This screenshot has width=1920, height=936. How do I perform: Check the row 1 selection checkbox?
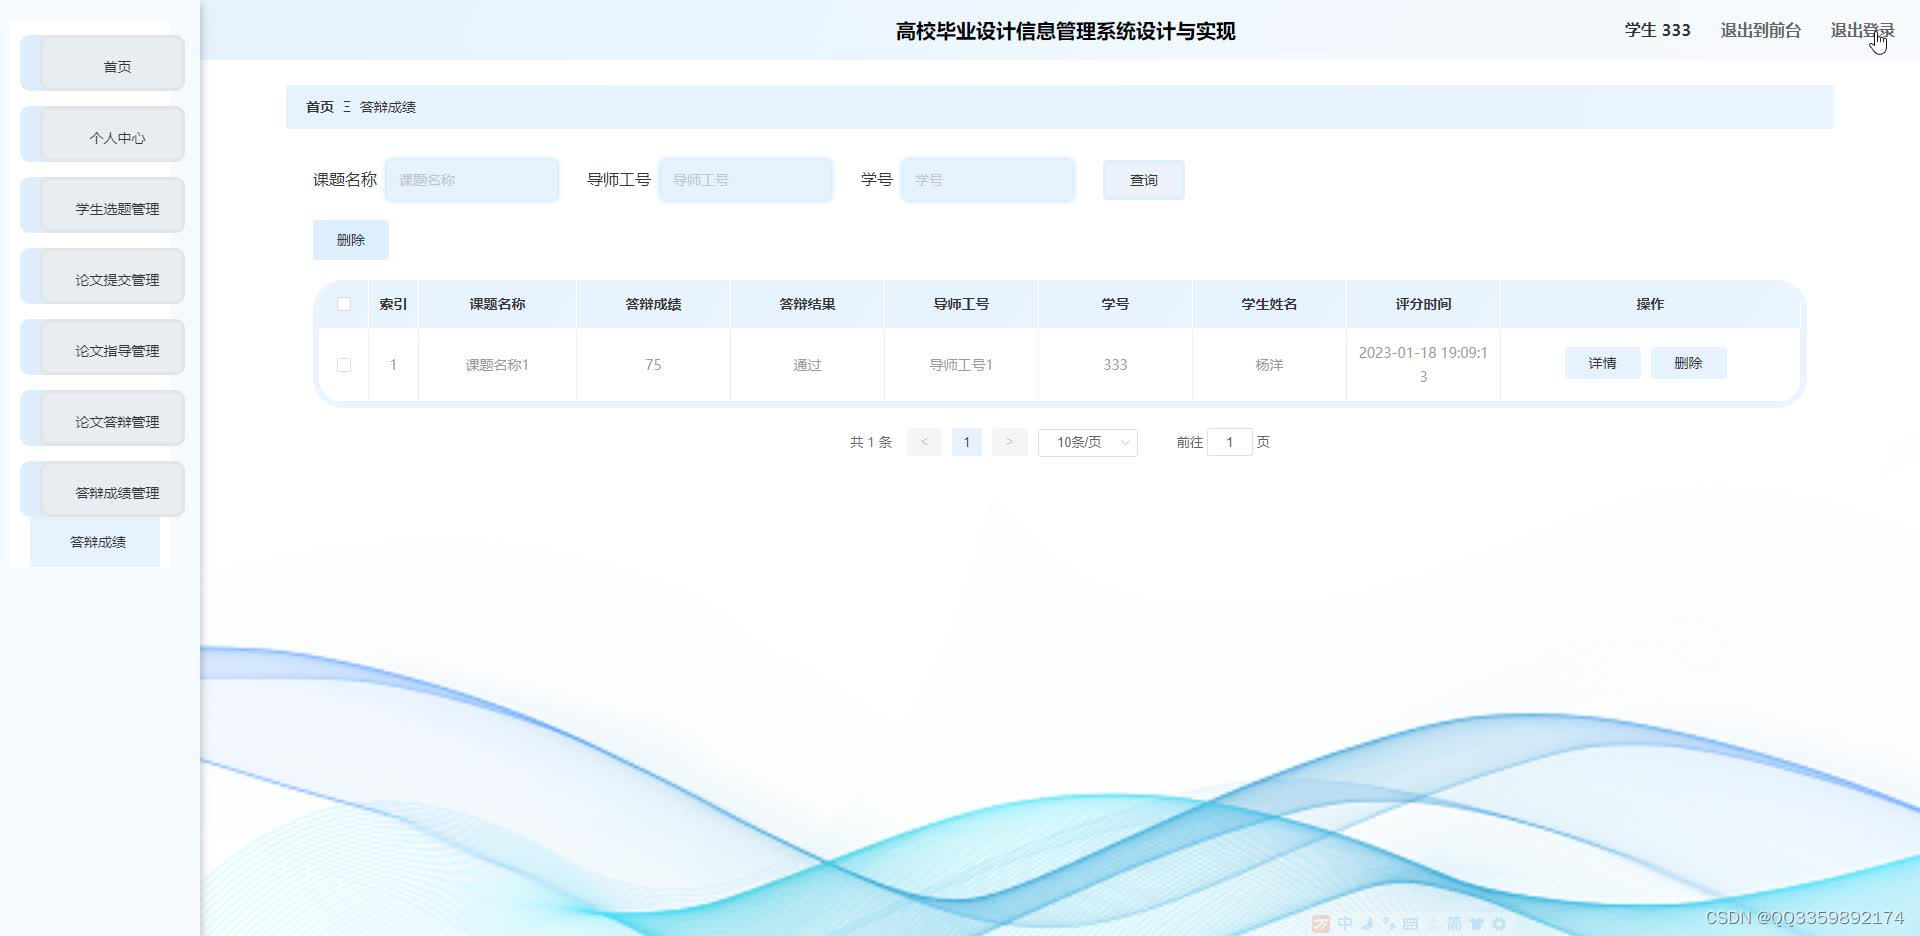344,365
